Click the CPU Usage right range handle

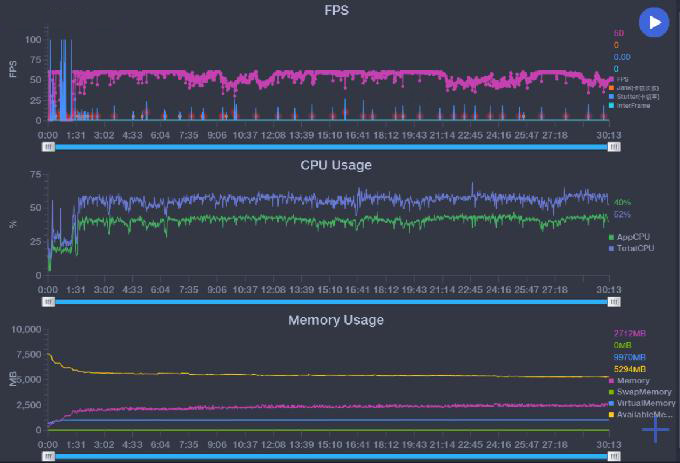pyautogui.click(x=614, y=302)
